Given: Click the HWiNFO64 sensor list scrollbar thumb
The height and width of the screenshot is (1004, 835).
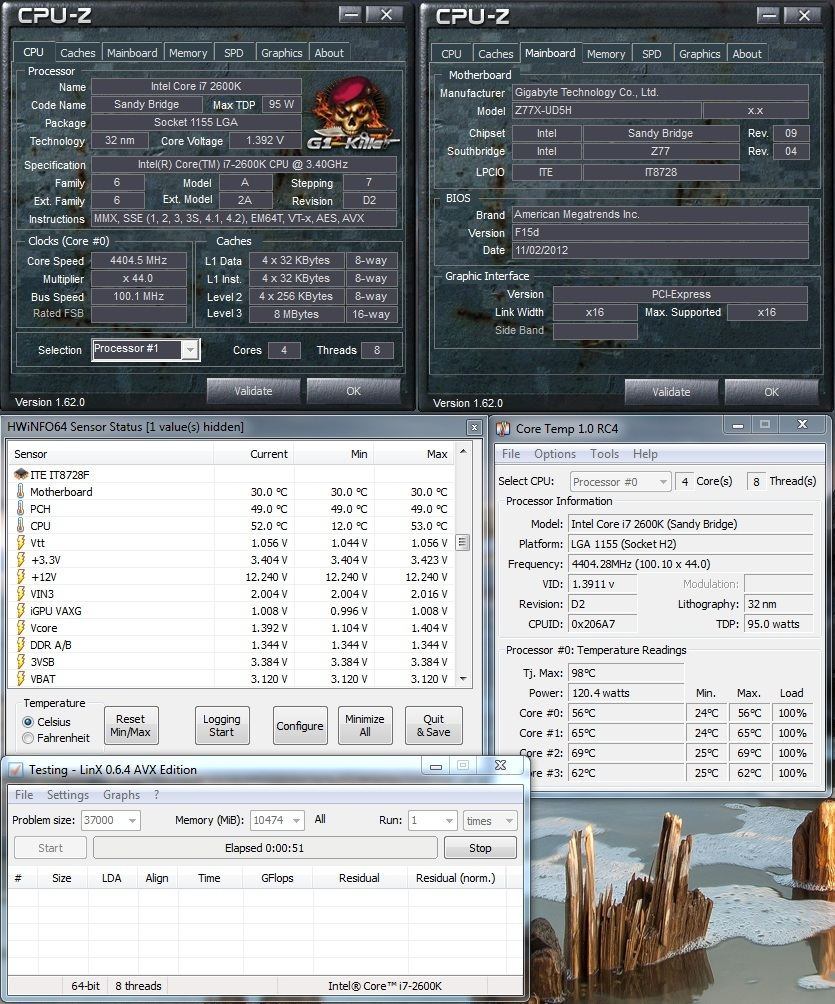Looking at the screenshot, I should tap(463, 542).
